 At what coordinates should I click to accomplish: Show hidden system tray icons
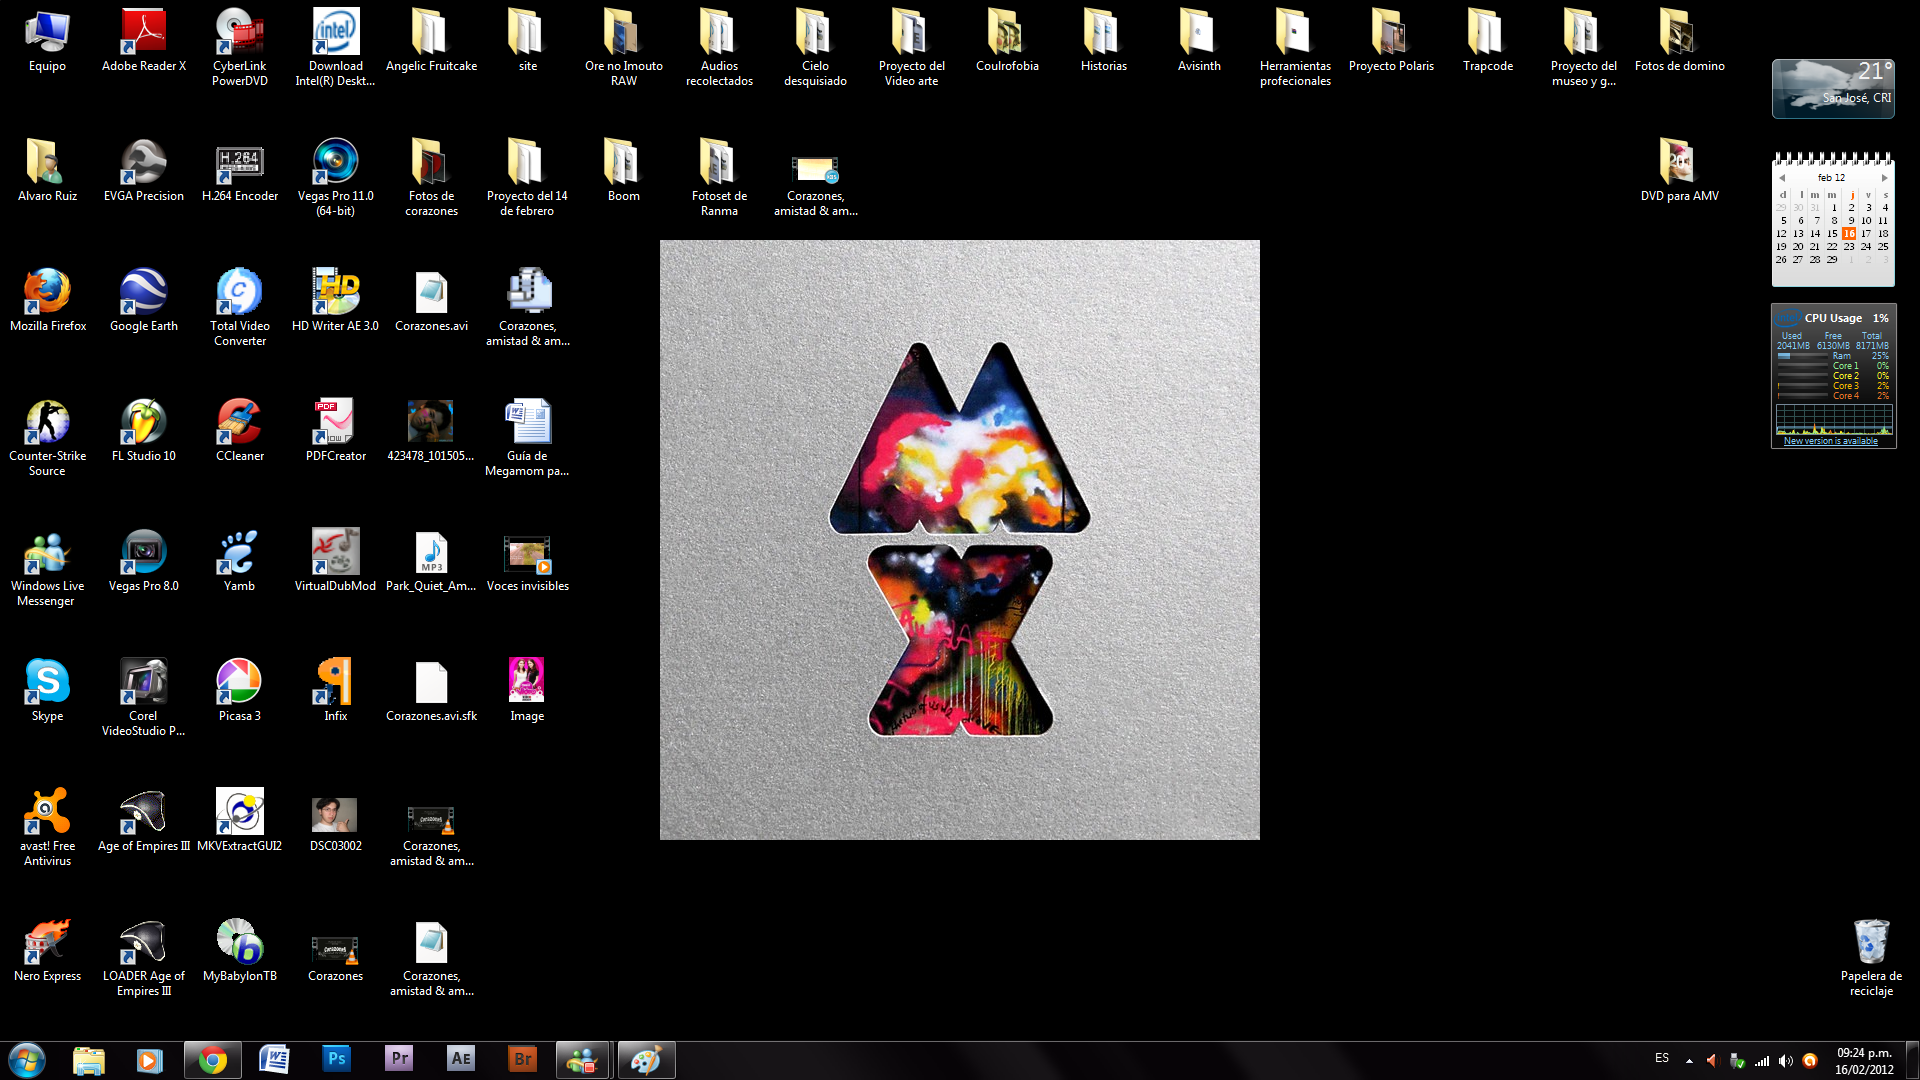[1689, 1061]
